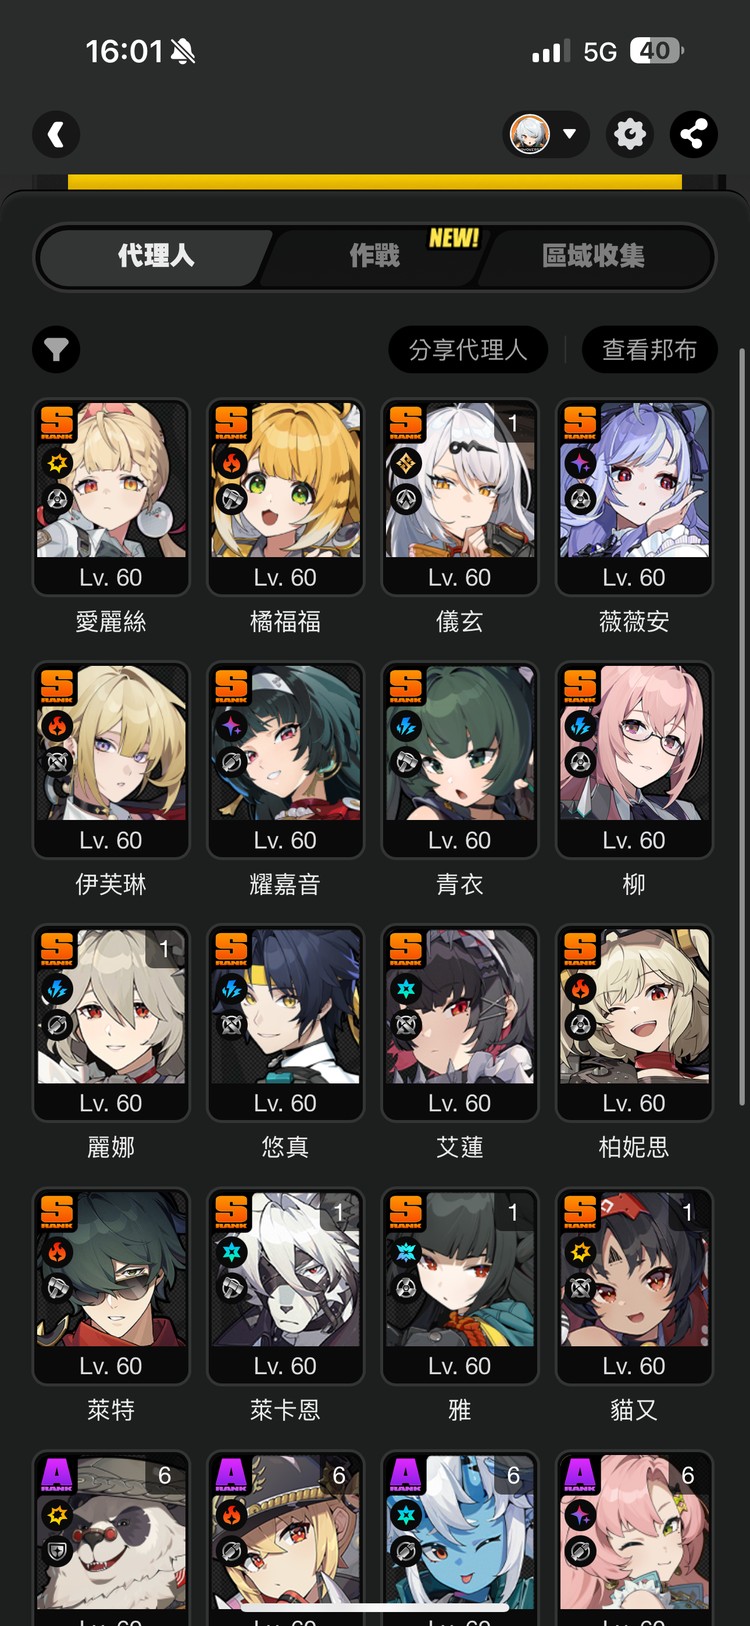
Task: Click the A rank badge on panda agent
Action: (x=57, y=1476)
